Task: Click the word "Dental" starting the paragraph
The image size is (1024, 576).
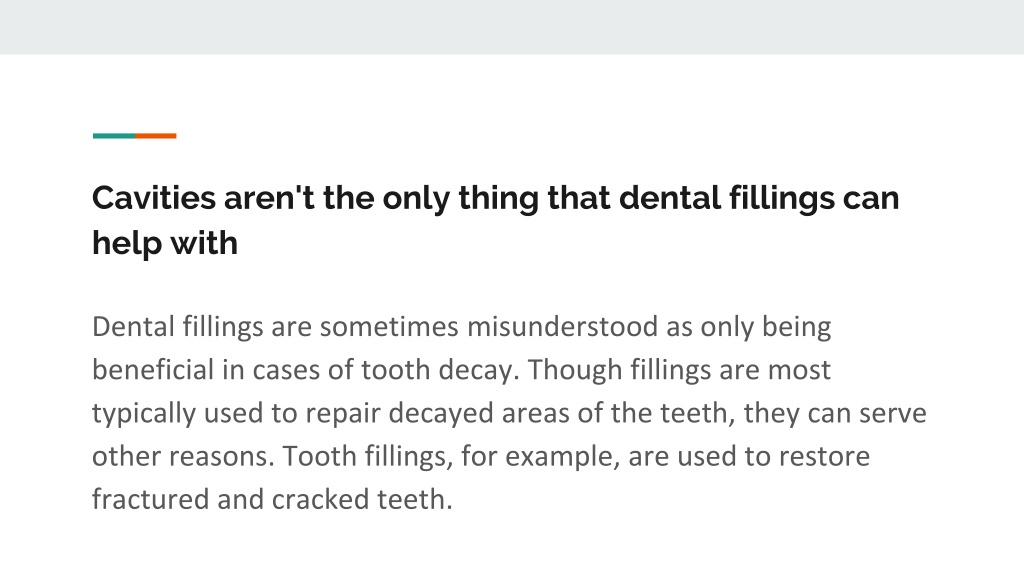Action: 133,327
